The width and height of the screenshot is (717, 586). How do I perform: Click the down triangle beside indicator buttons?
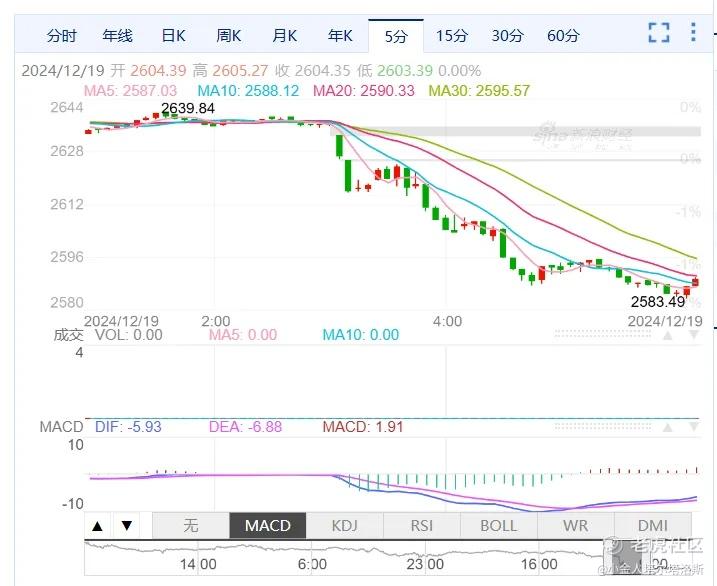point(127,526)
